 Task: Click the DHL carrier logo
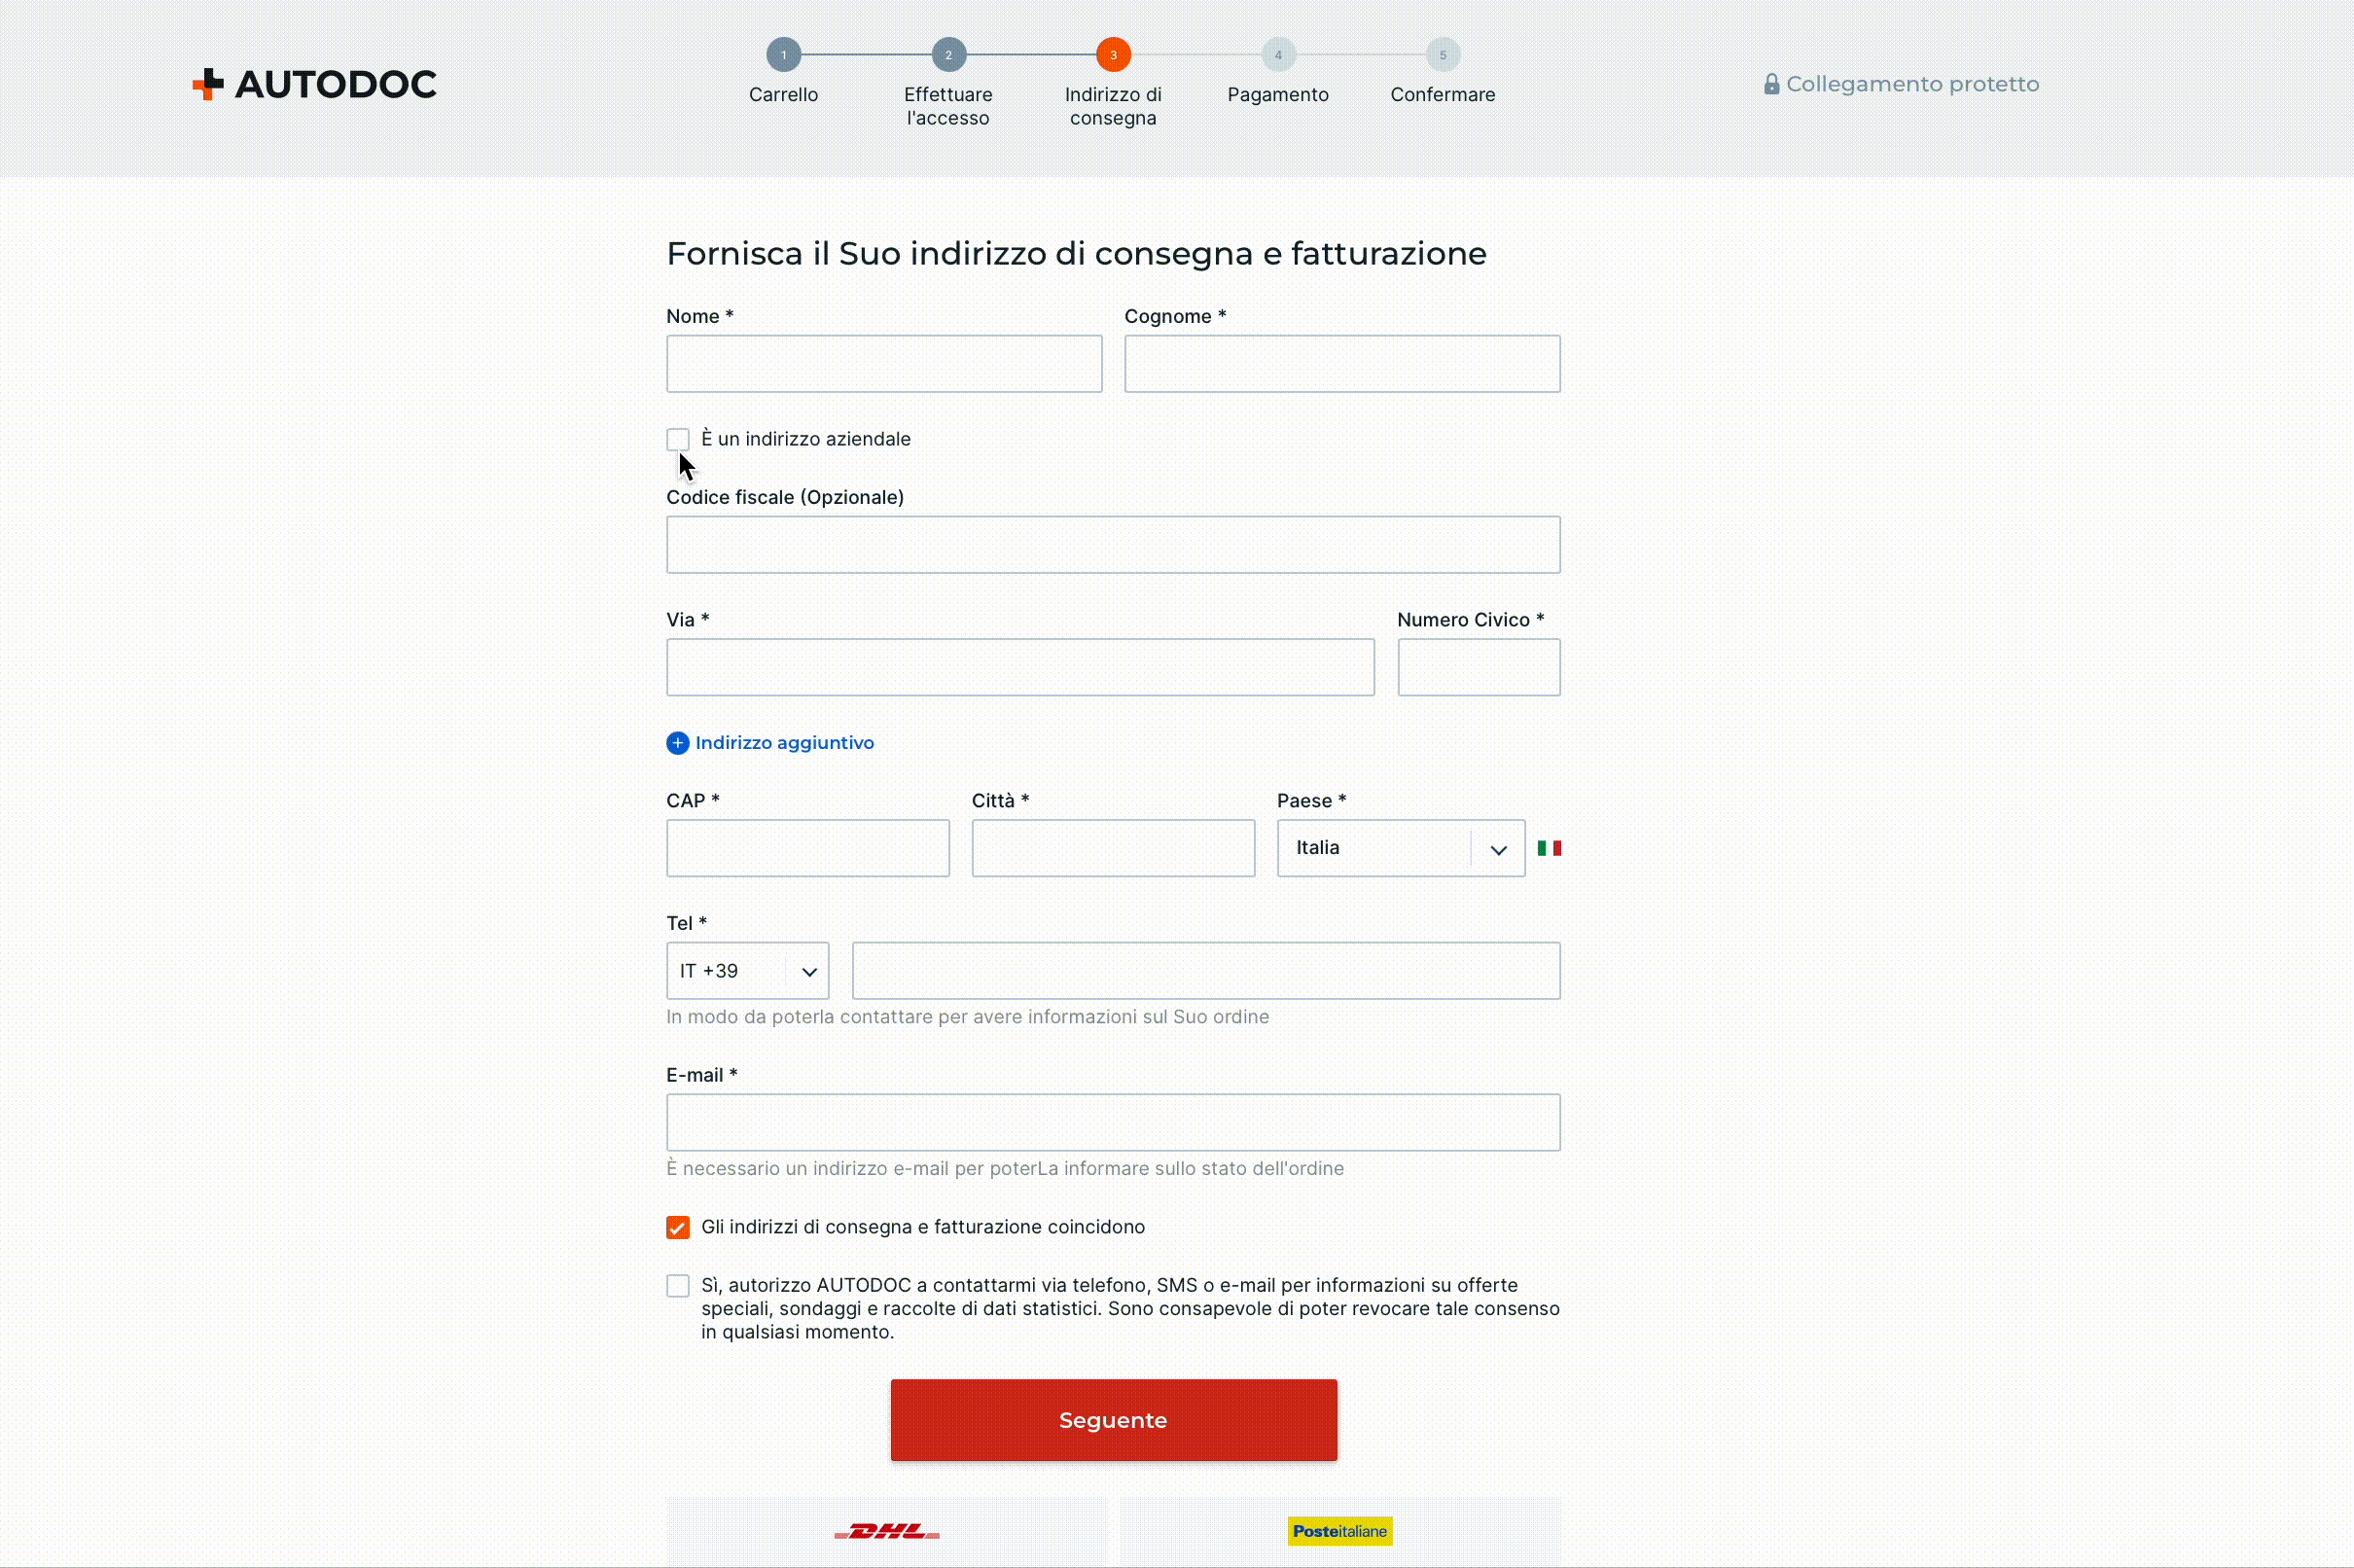[x=887, y=1531]
